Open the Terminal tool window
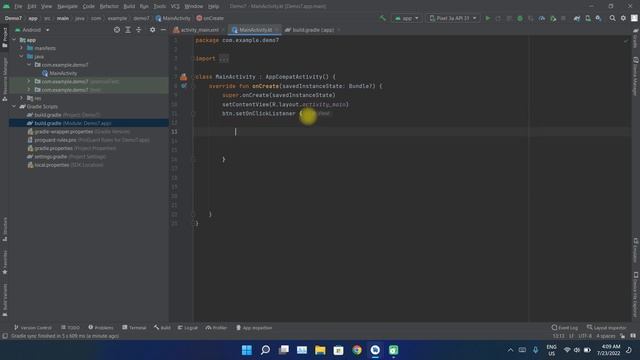 click(x=134, y=327)
